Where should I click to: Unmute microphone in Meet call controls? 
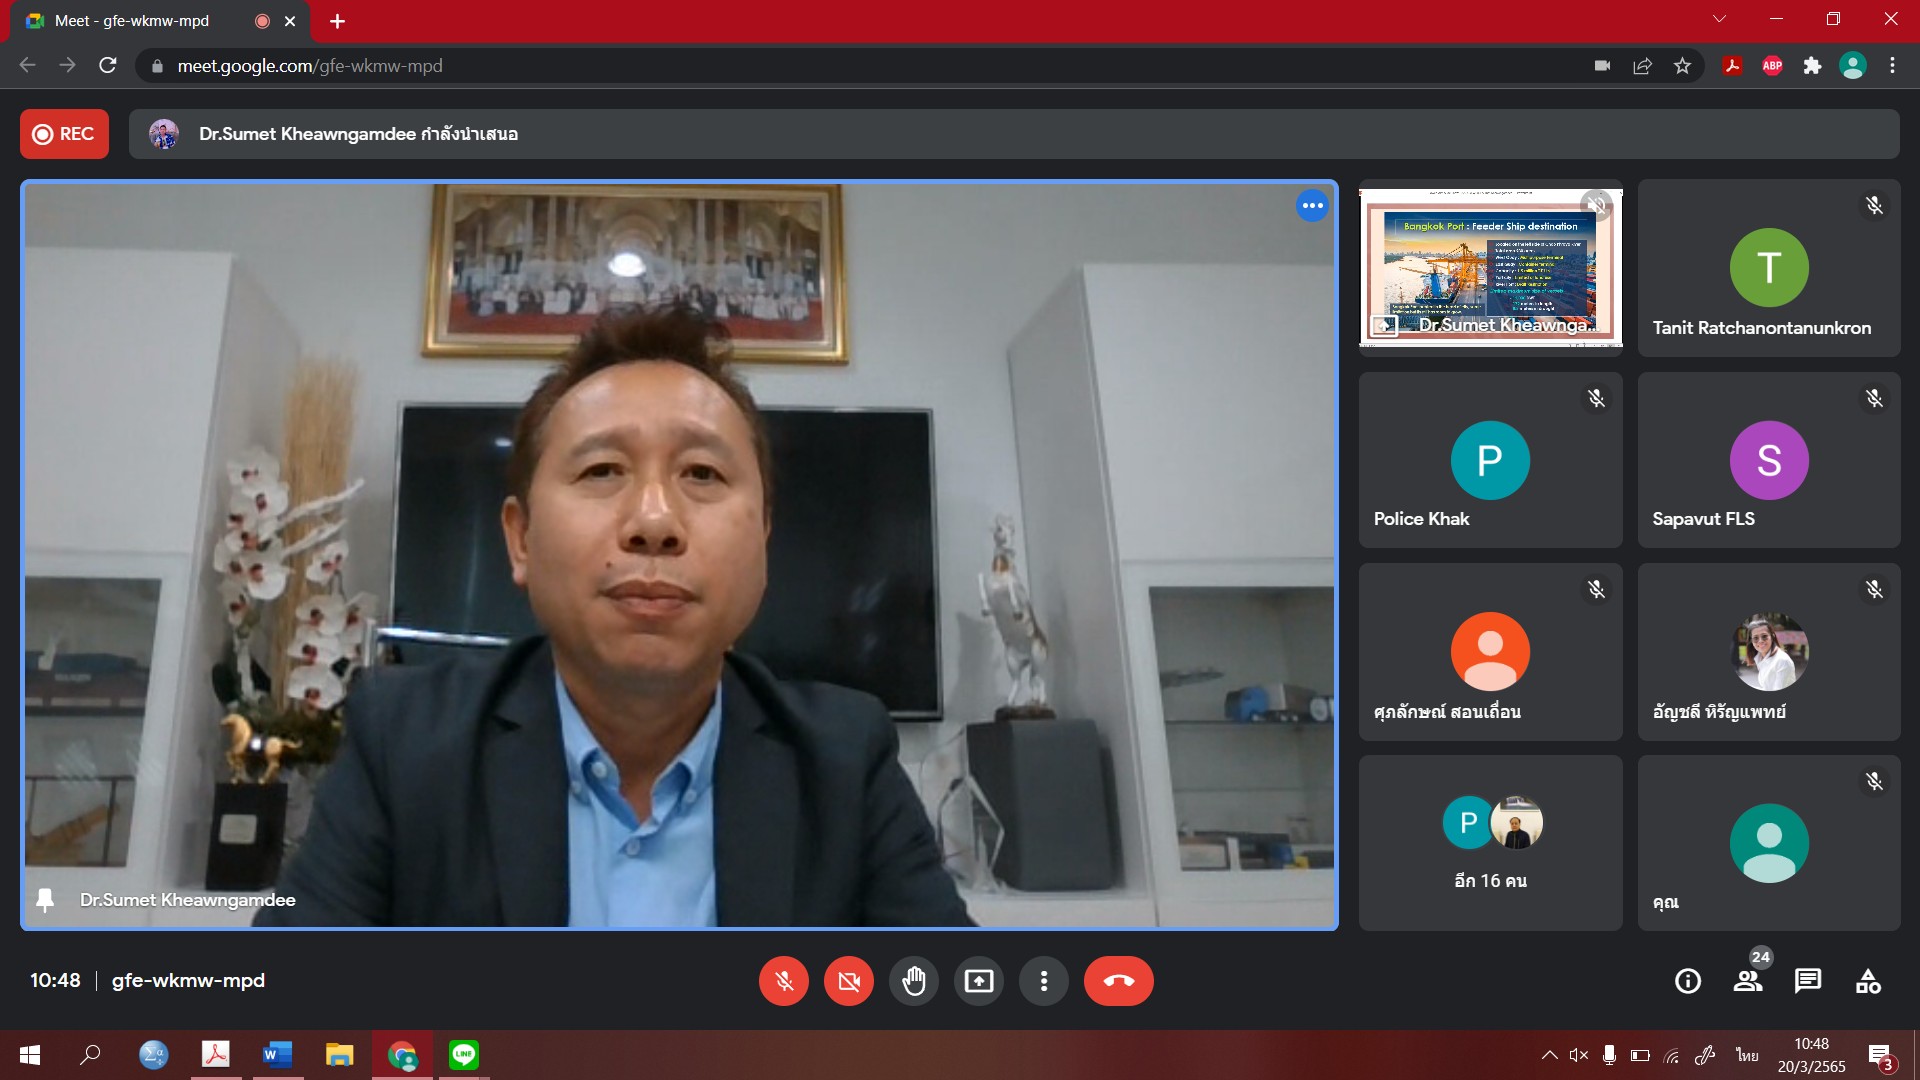(784, 981)
